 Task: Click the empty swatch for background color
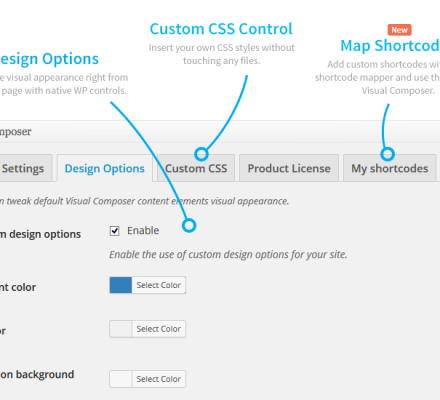121,379
